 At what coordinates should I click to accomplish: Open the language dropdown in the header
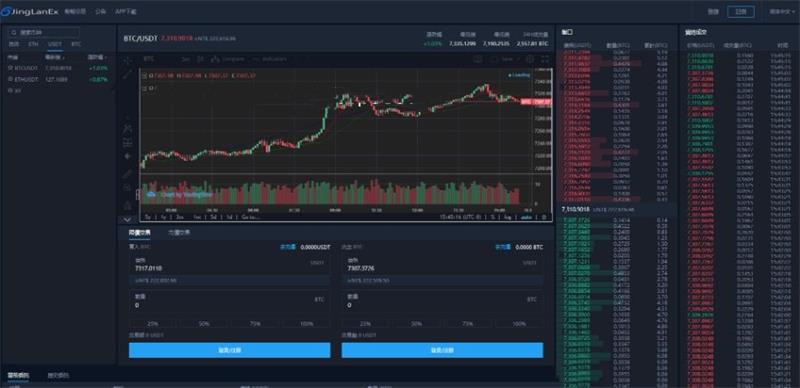[x=781, y=12]
